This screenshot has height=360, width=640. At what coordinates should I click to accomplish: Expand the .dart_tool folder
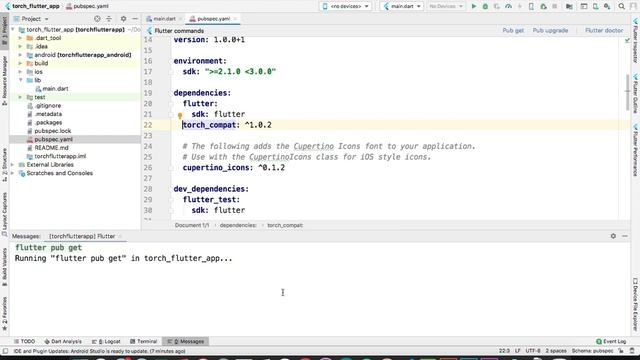click(x=20, y=38)
